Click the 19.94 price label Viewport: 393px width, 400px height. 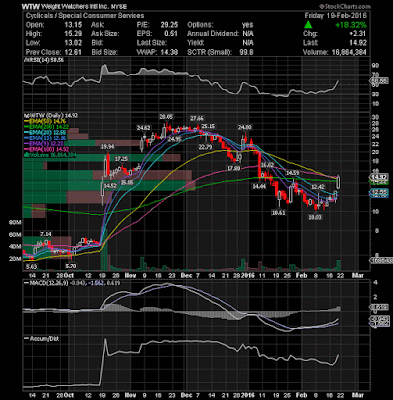pyautogui.click(x=107, y=146)
